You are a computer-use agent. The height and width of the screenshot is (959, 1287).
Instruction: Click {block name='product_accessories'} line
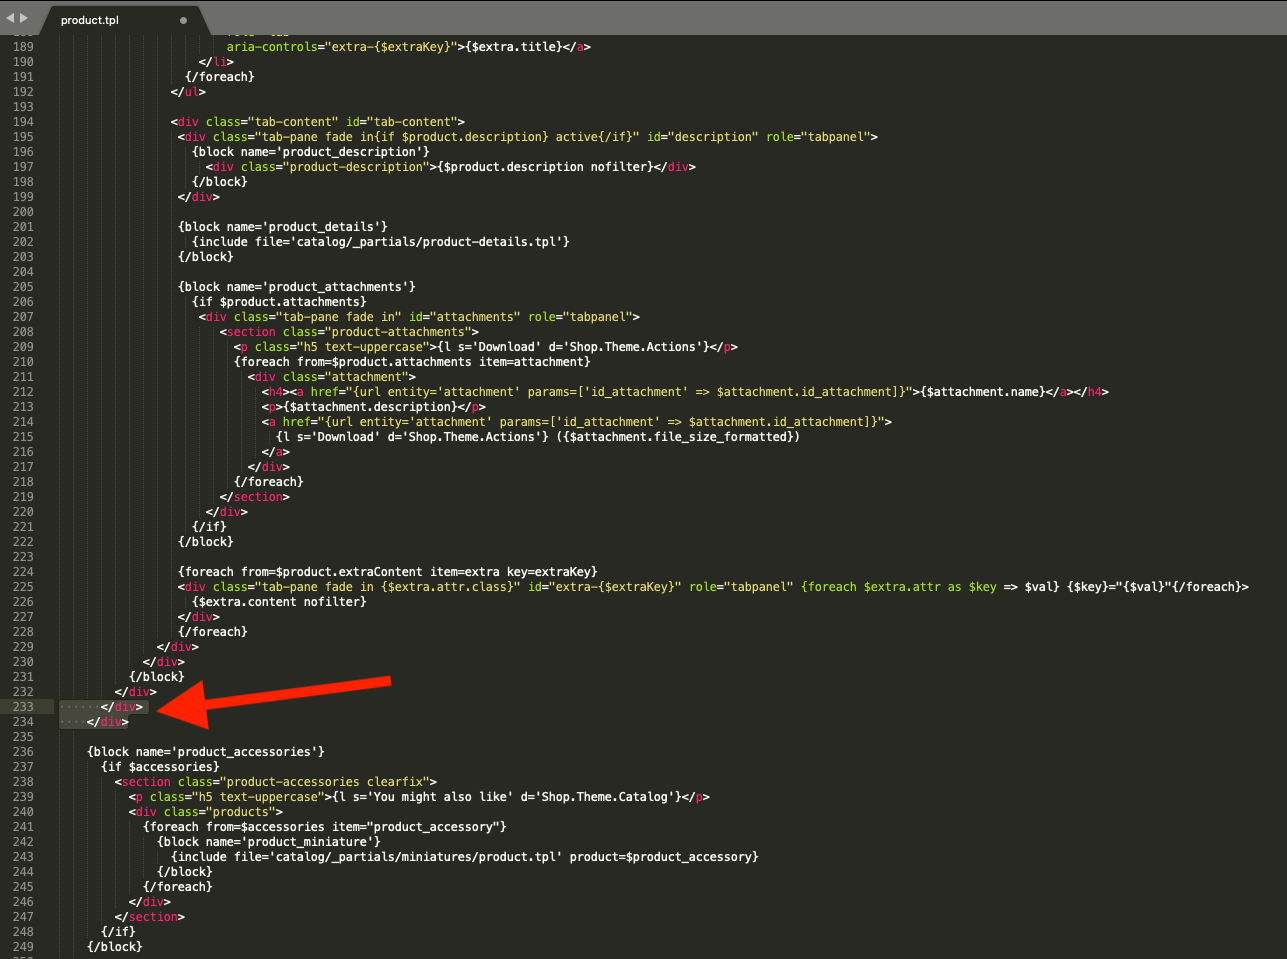(205, 752)
